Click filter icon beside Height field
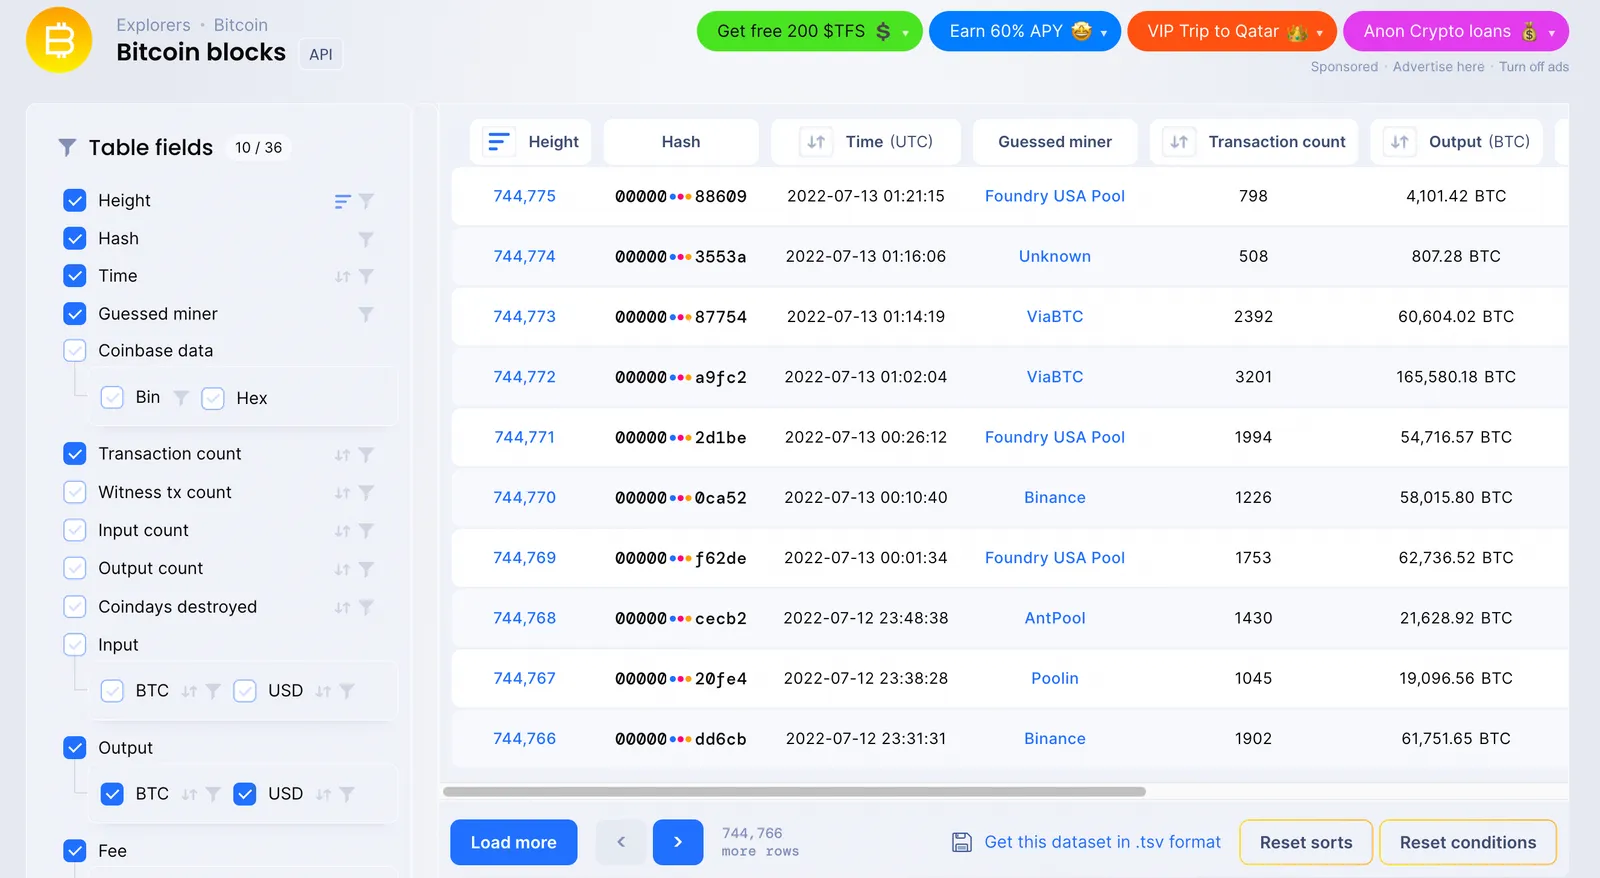The height and width of the screenshot is (878, 1600). pyautogui.click(x=366, y=201)
